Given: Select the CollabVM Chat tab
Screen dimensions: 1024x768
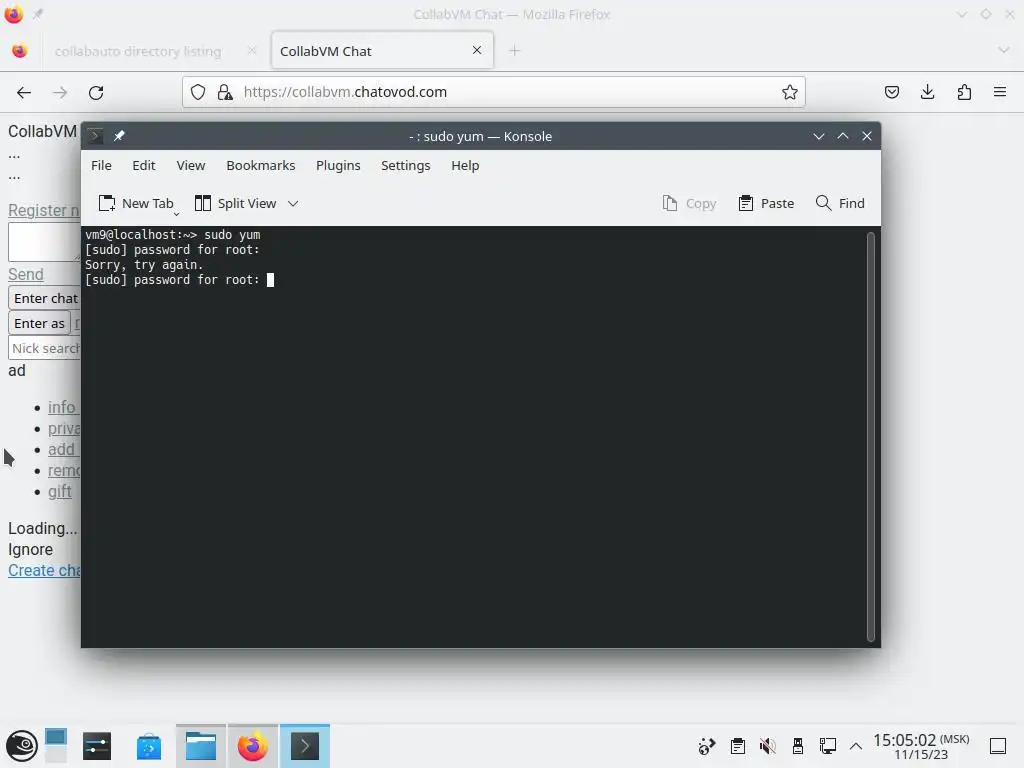Looking at the screenshot, I should [x=382, y=51].
